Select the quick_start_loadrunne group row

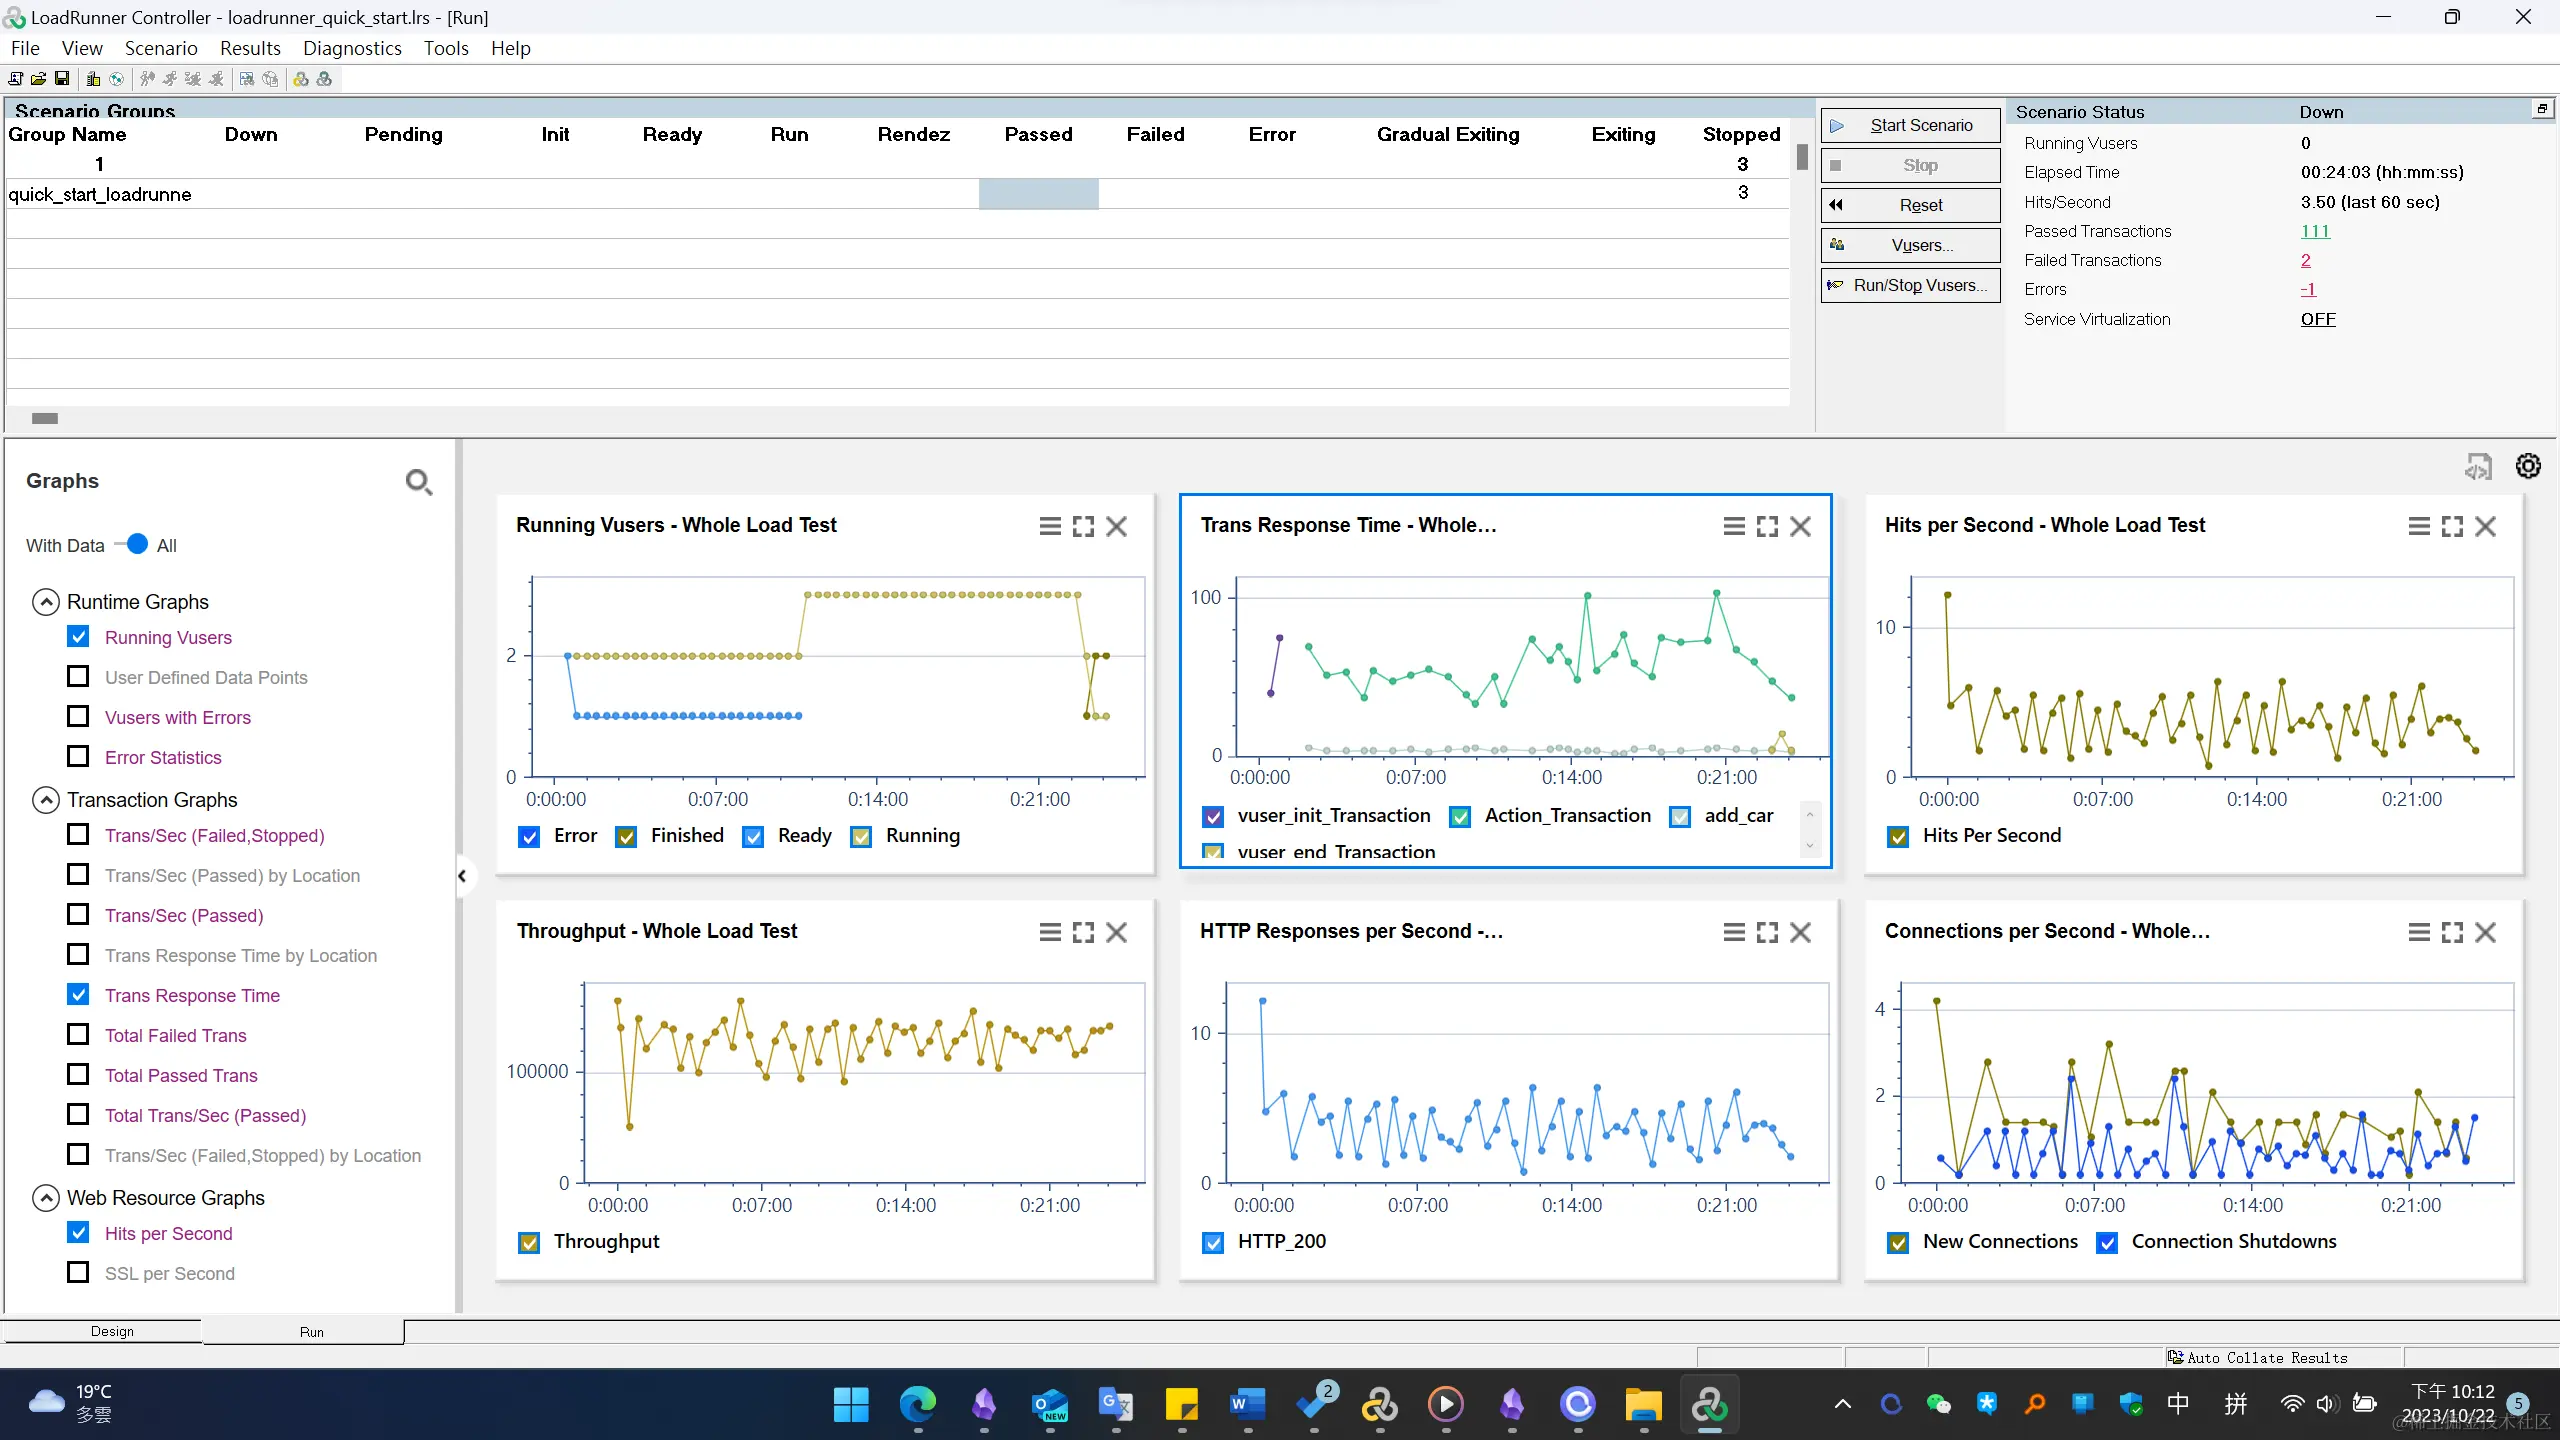tap(897, 194)
